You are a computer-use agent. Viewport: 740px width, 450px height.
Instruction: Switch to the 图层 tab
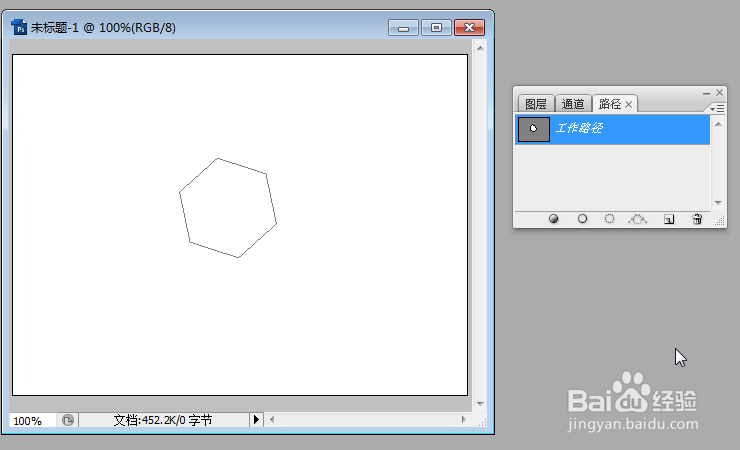tap(536, 104)
